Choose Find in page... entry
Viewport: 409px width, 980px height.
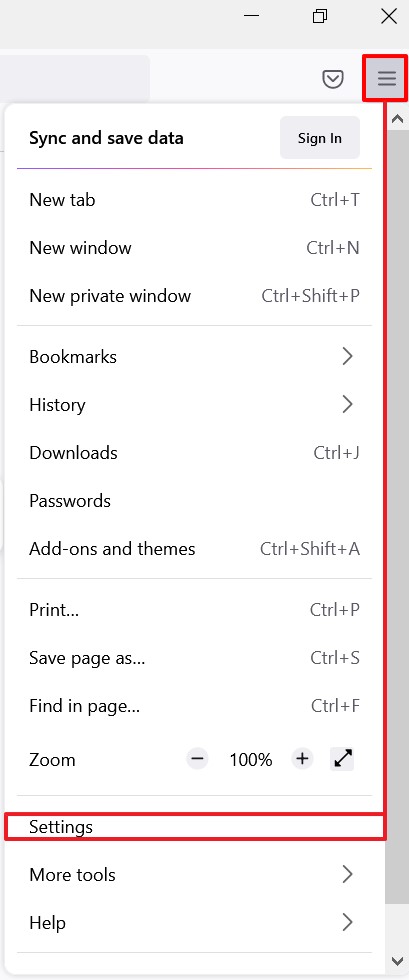tap(194, 706)
